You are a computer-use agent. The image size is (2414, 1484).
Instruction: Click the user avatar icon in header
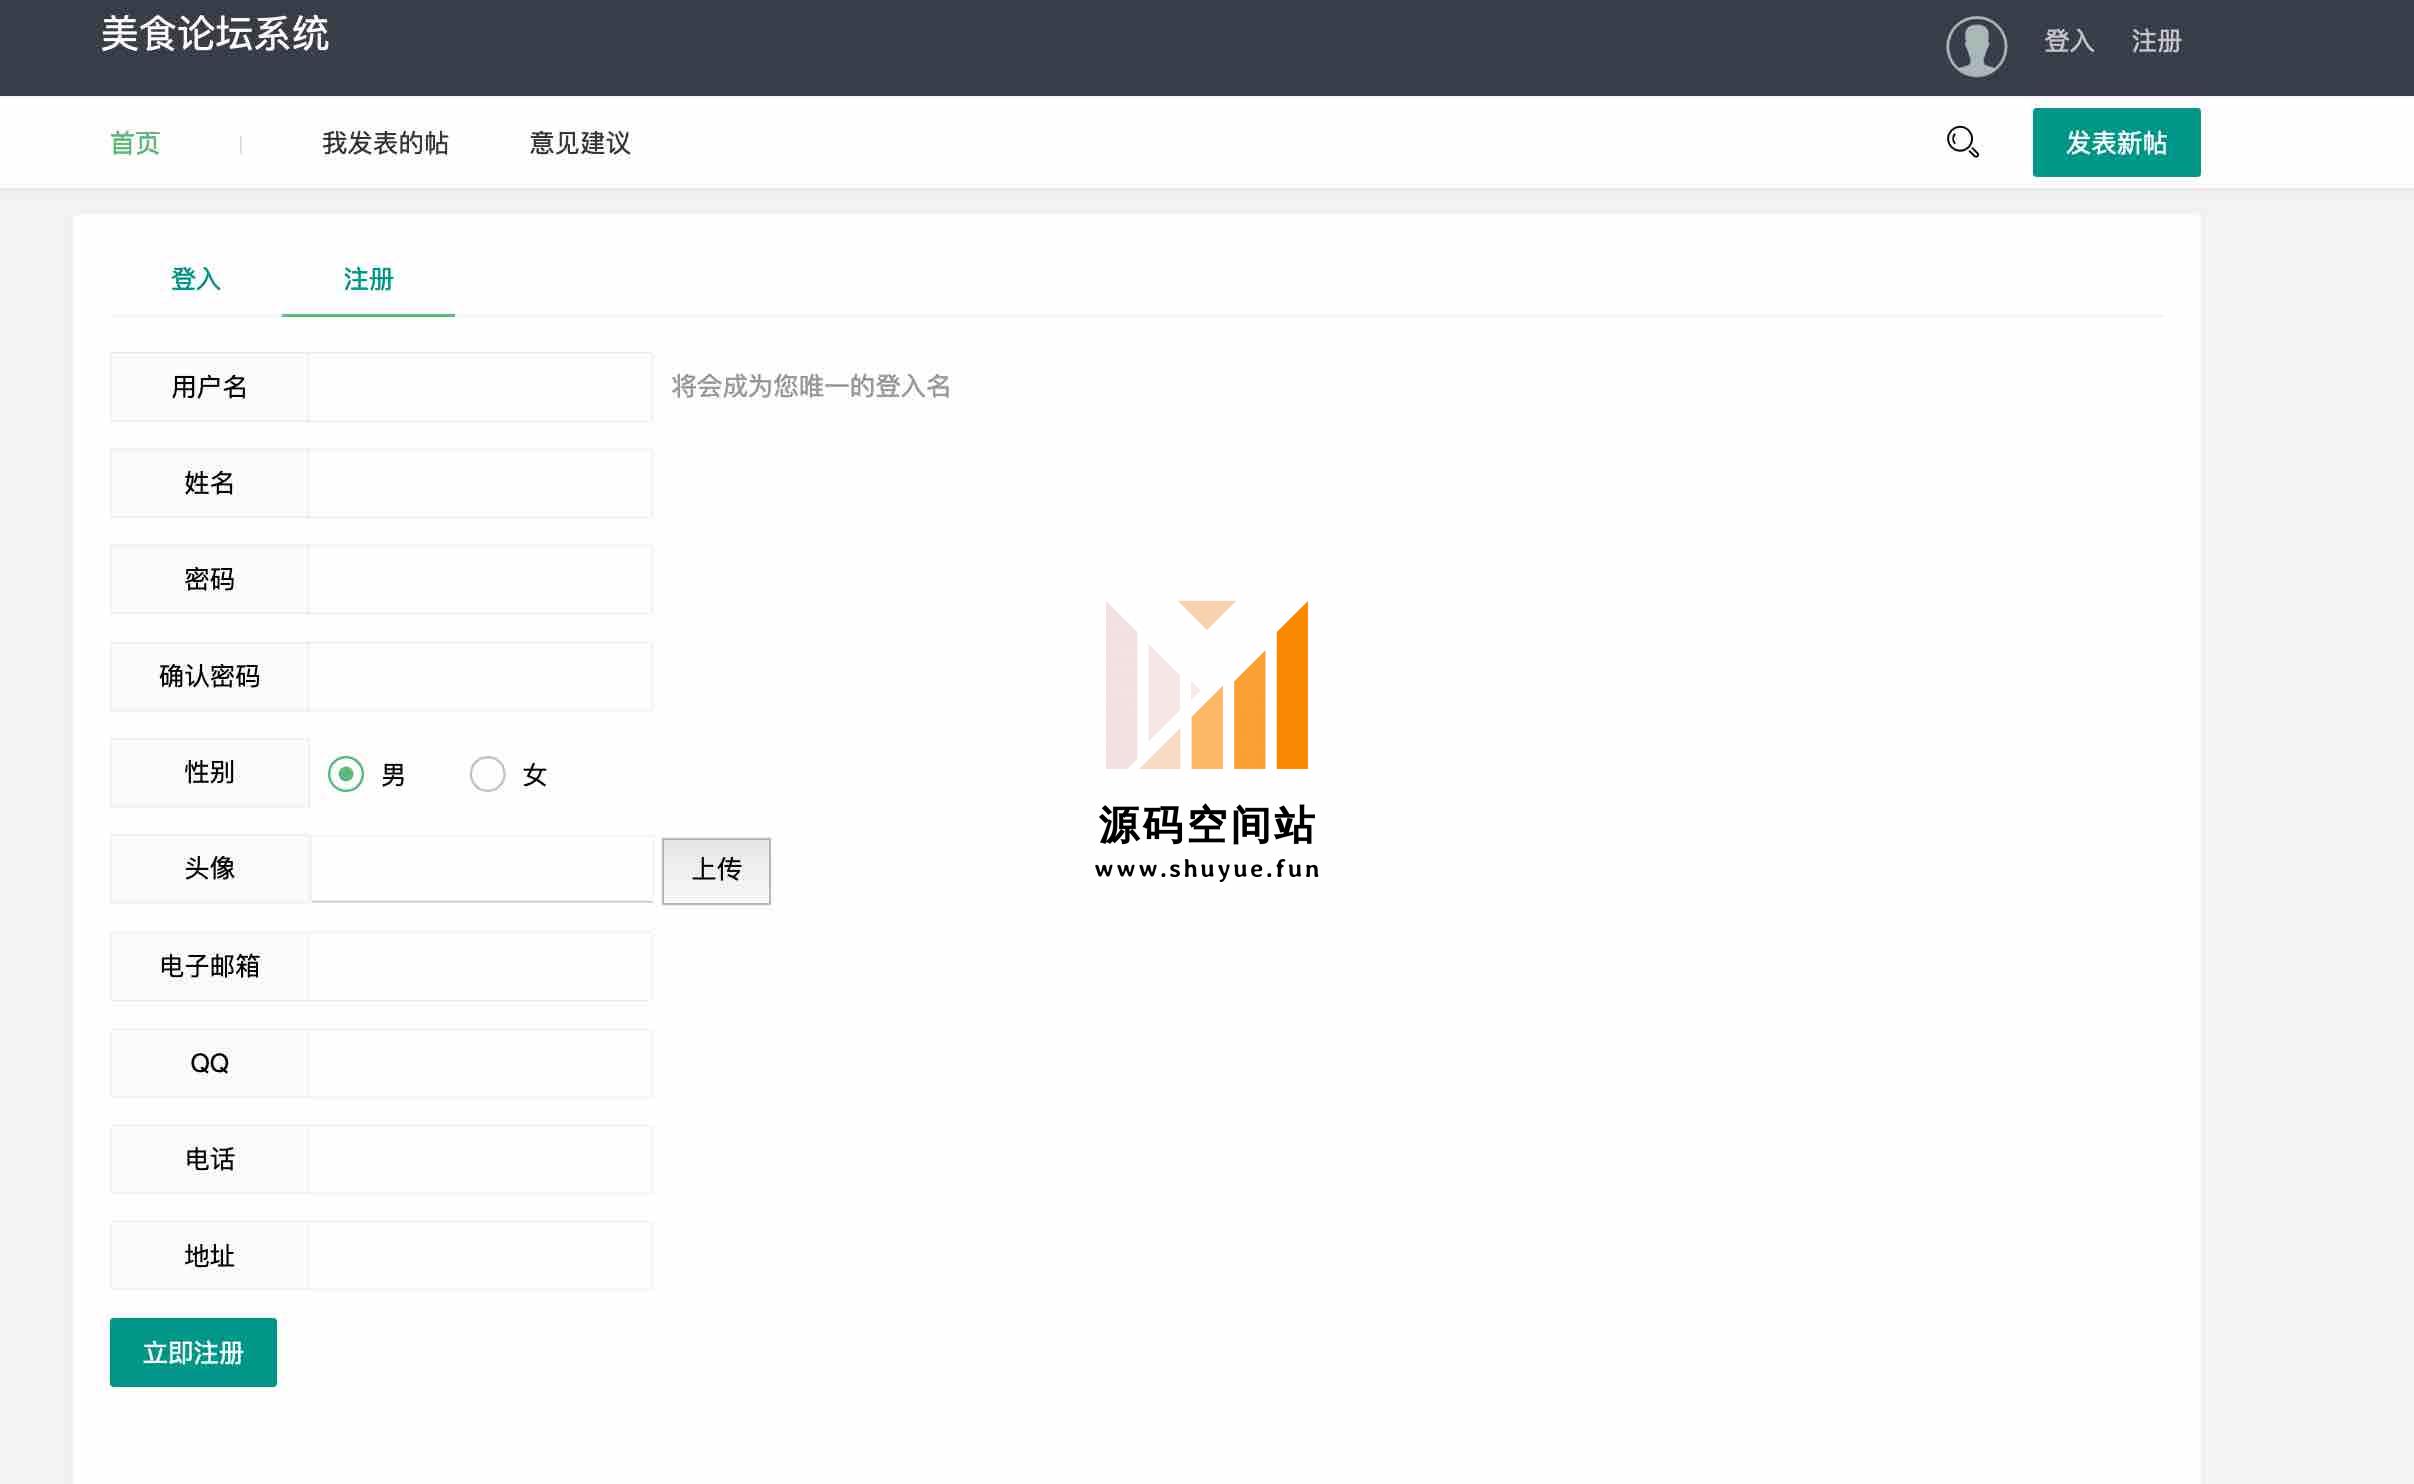[1976, 46]
